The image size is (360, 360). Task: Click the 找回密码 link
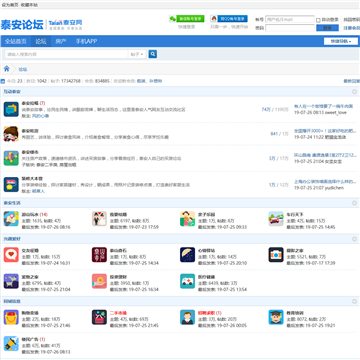(x=352, y=20)
